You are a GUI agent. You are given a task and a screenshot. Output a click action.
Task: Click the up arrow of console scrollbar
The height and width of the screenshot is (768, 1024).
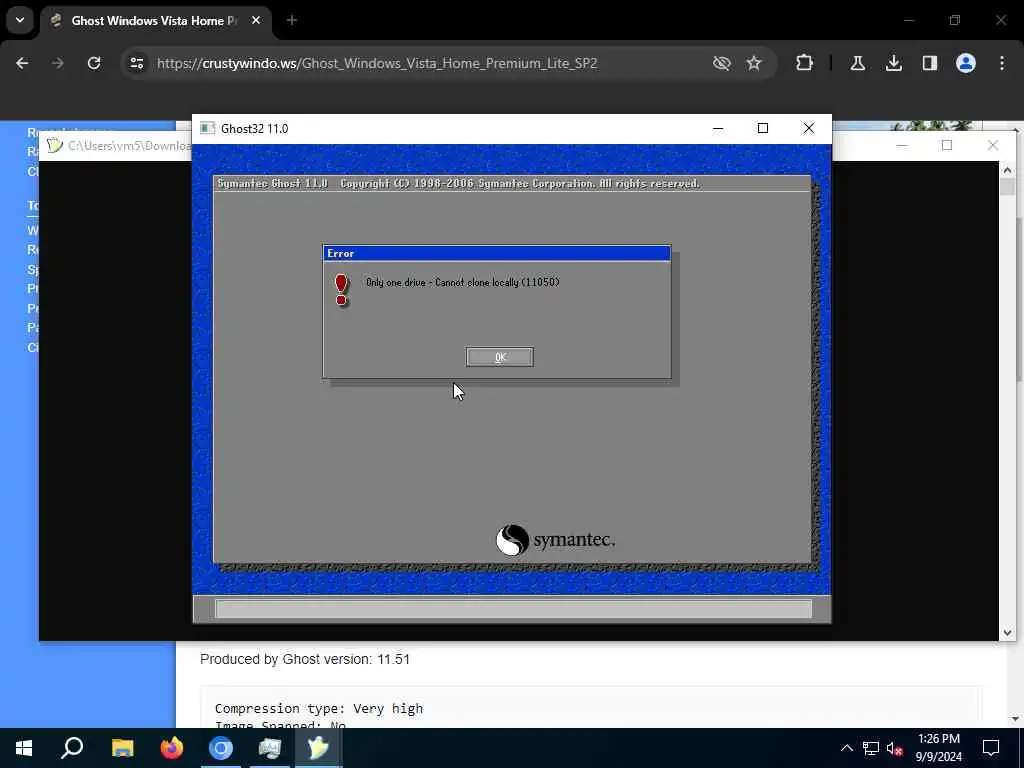[1007, 170]
